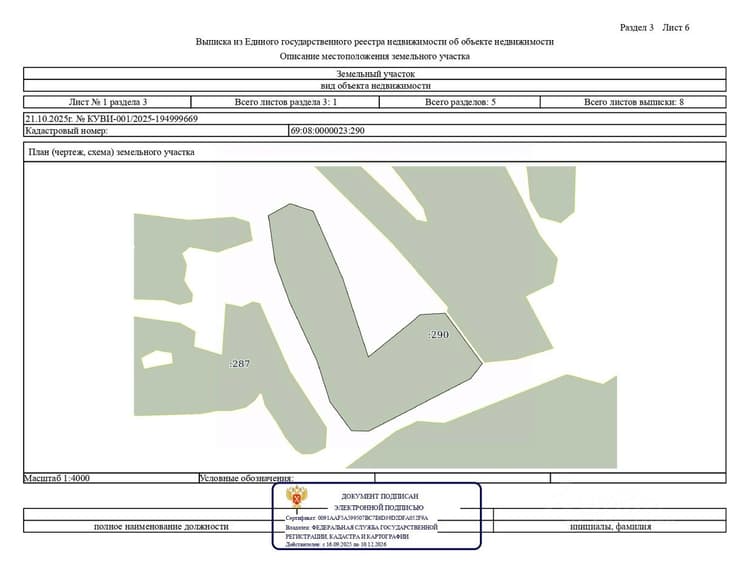Click request number КУВИ-001/2025-194999669

pos(137,119)
